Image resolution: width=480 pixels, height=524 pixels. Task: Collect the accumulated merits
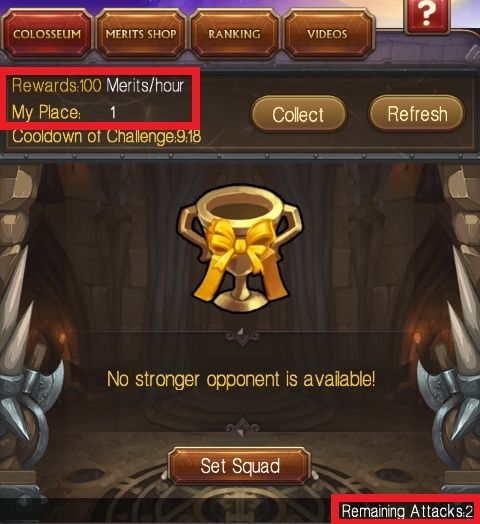click(x=298, y=114)
